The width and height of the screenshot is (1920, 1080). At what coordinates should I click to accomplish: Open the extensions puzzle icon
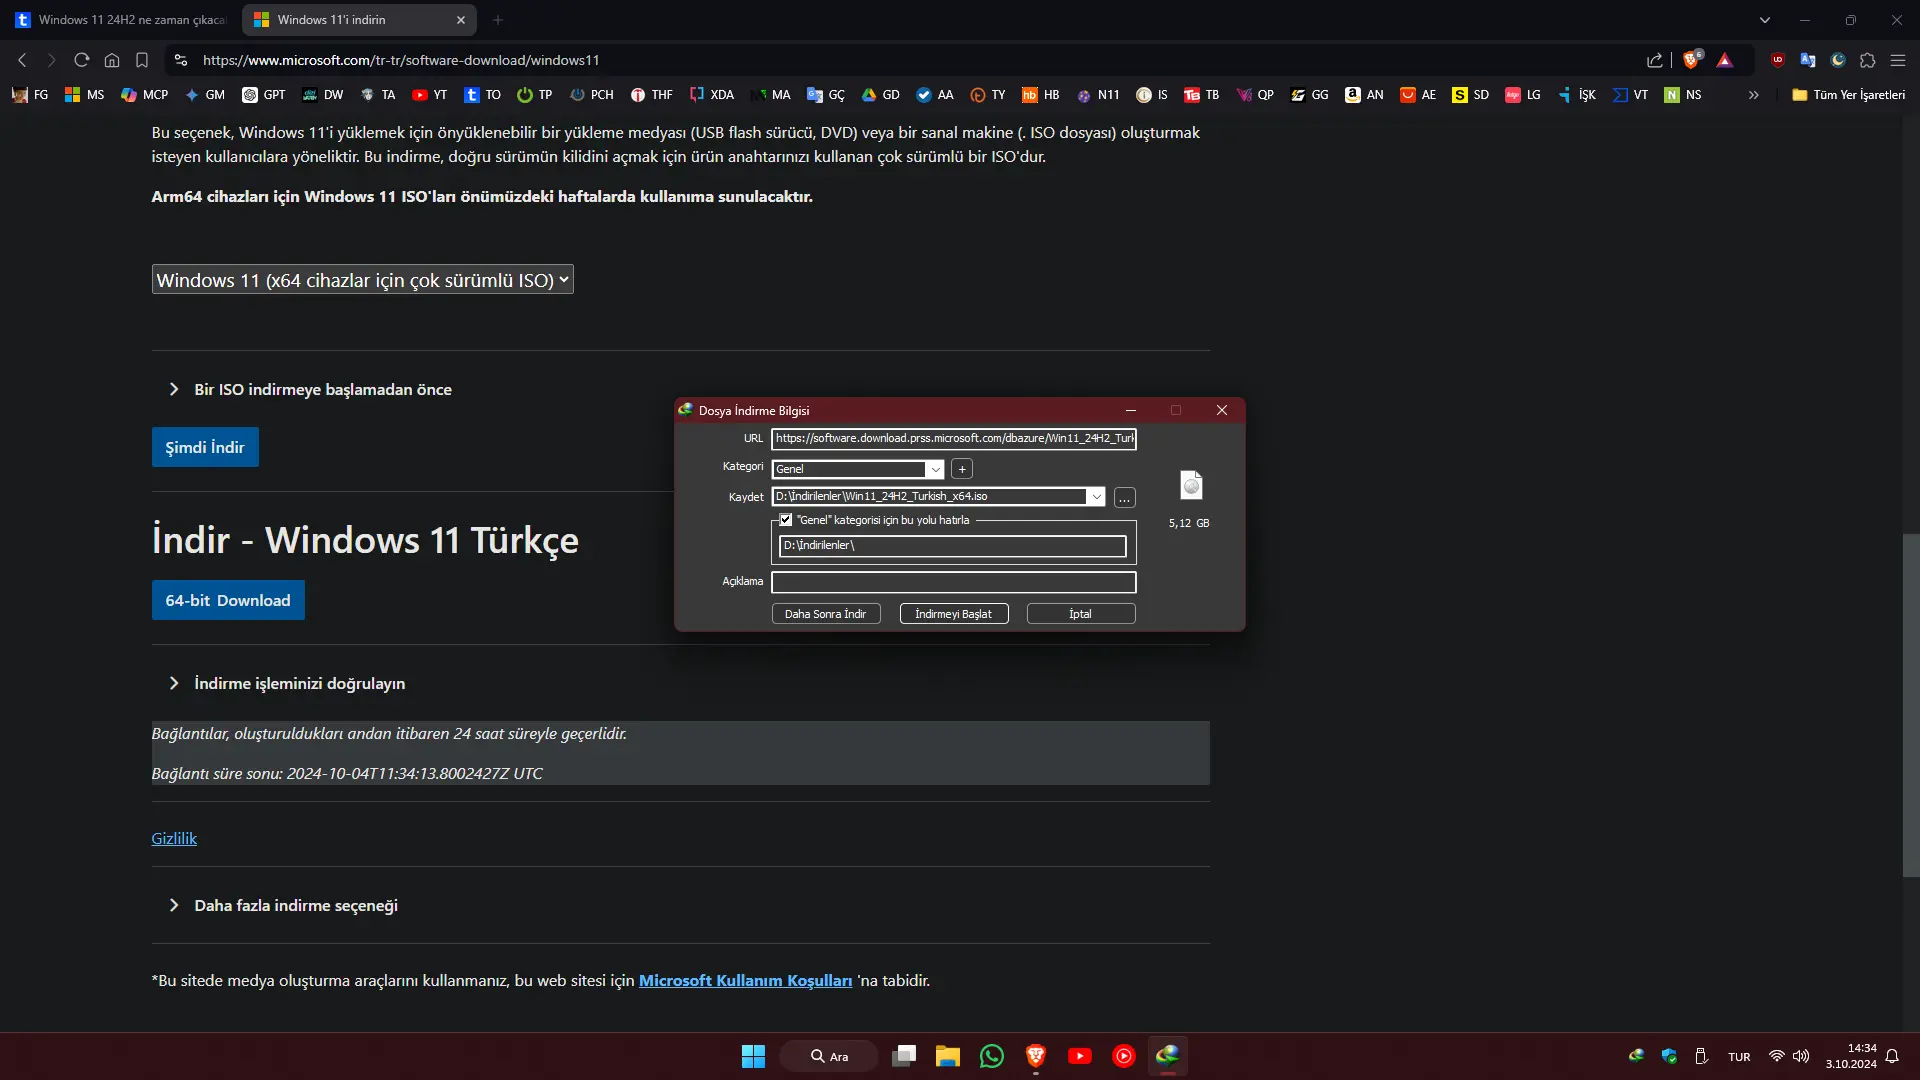1868,60
